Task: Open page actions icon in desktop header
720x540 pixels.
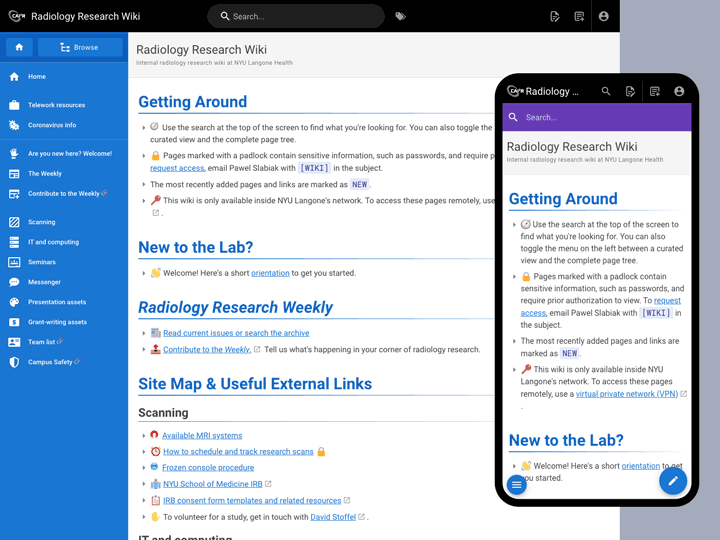Action: [555, 17]
